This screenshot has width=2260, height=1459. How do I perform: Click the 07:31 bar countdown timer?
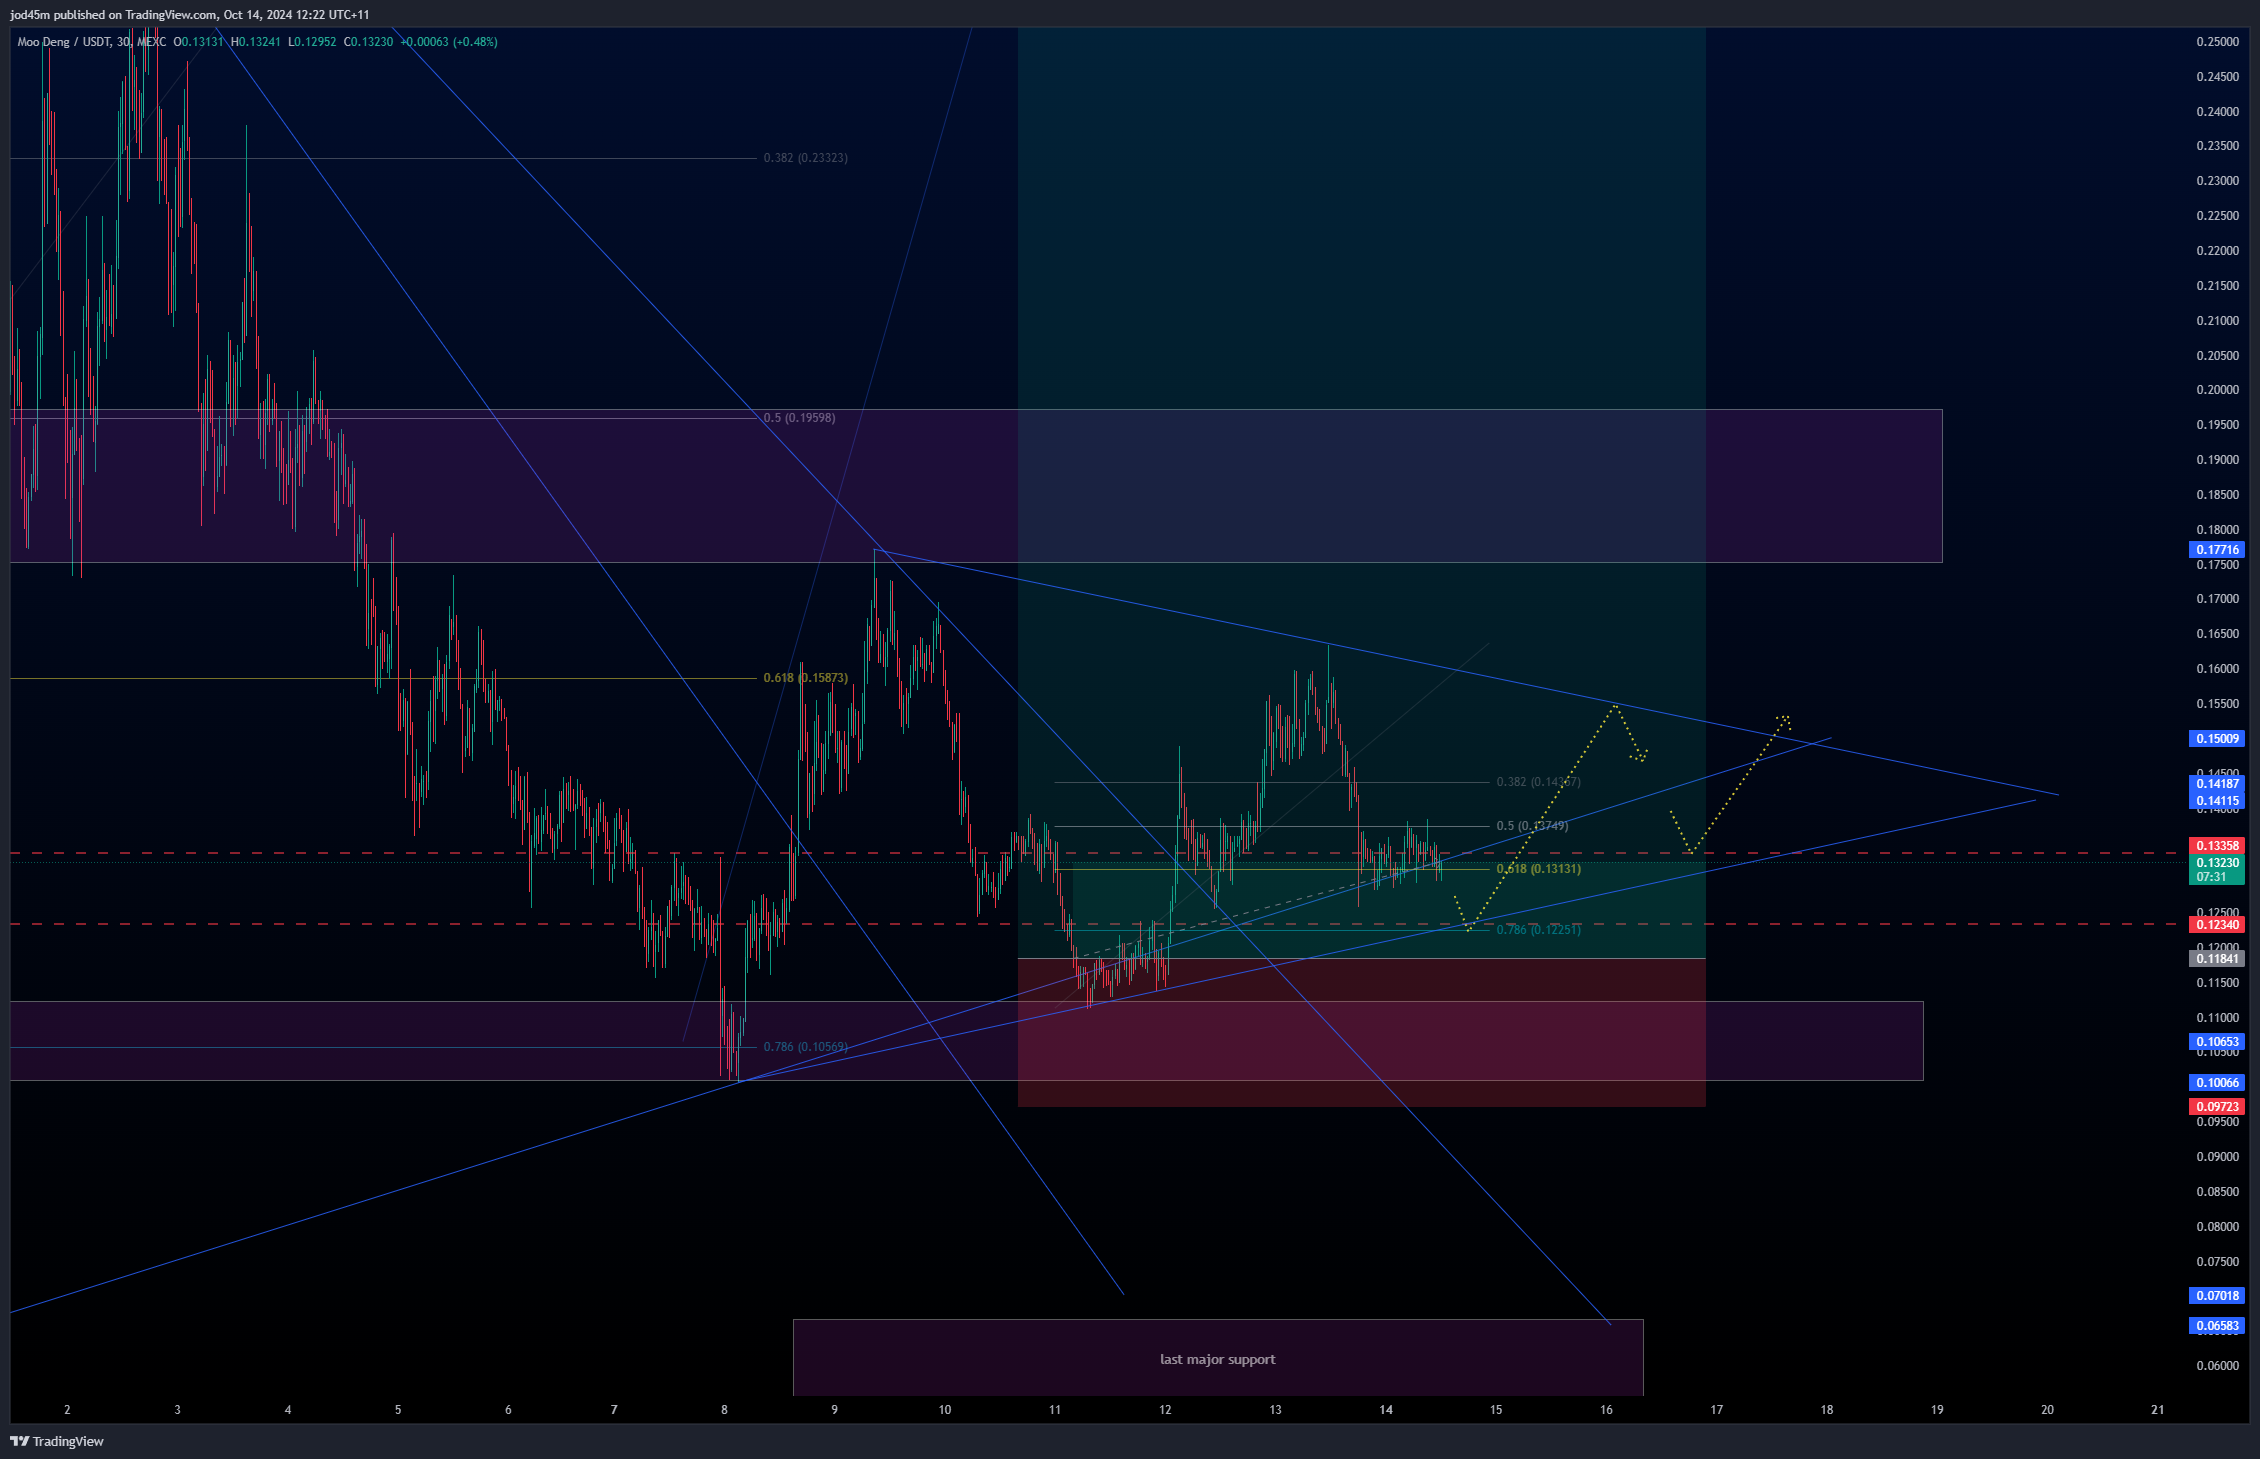pos(2211,877)
